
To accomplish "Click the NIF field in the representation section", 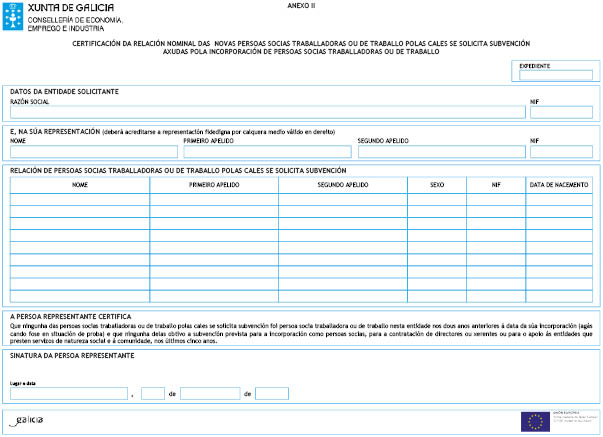I will 561,152.
